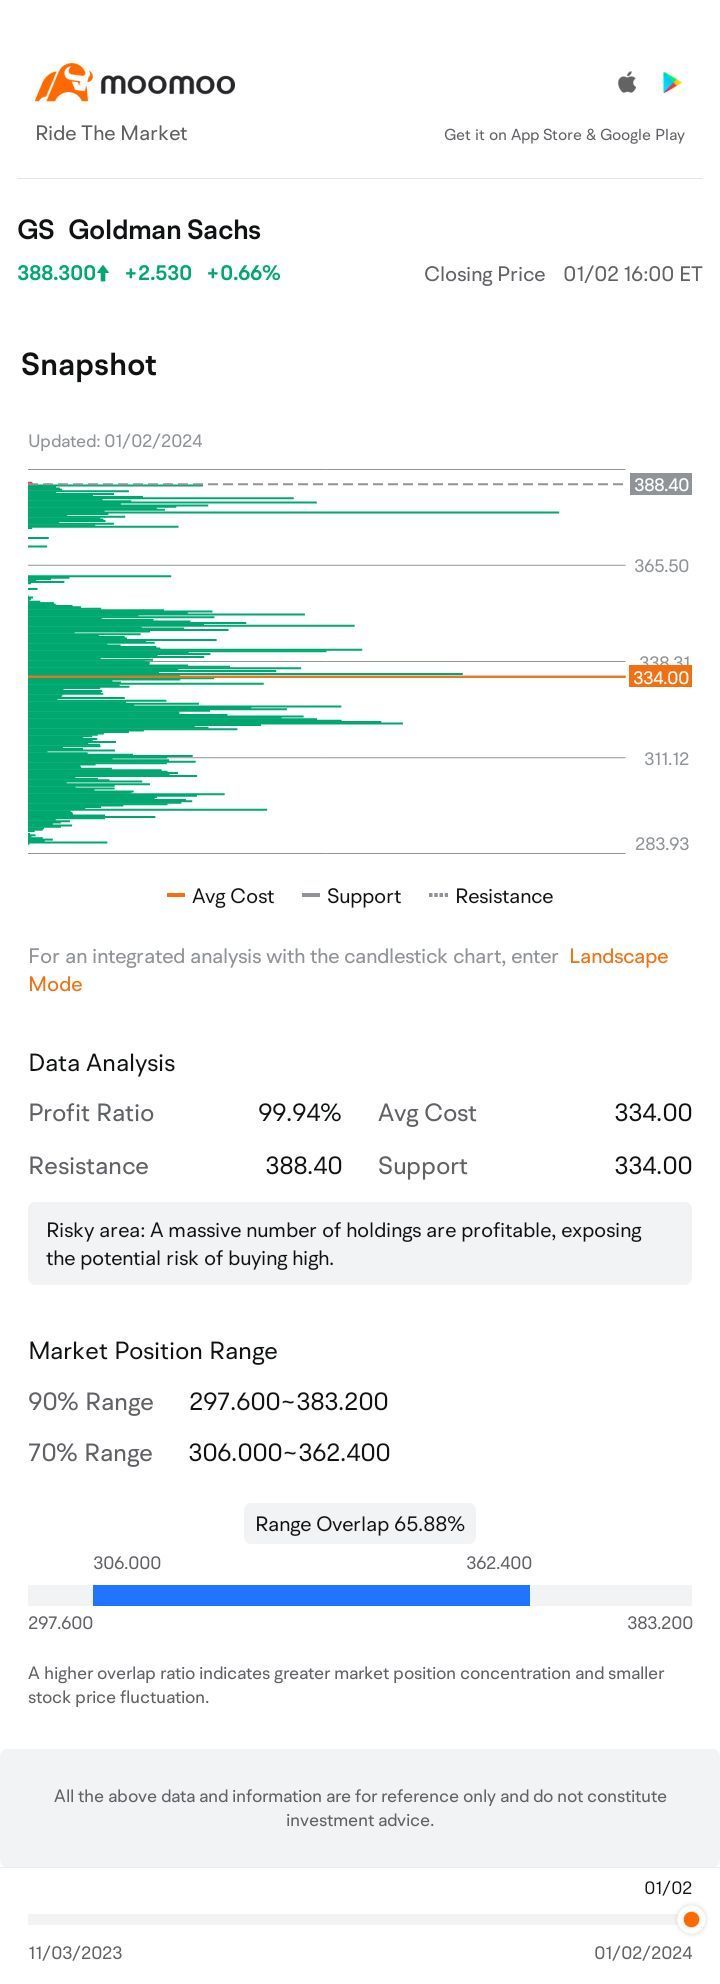Click the Risky area notice box
Screen dimensions: 720x1984
tap(360, 1243)
